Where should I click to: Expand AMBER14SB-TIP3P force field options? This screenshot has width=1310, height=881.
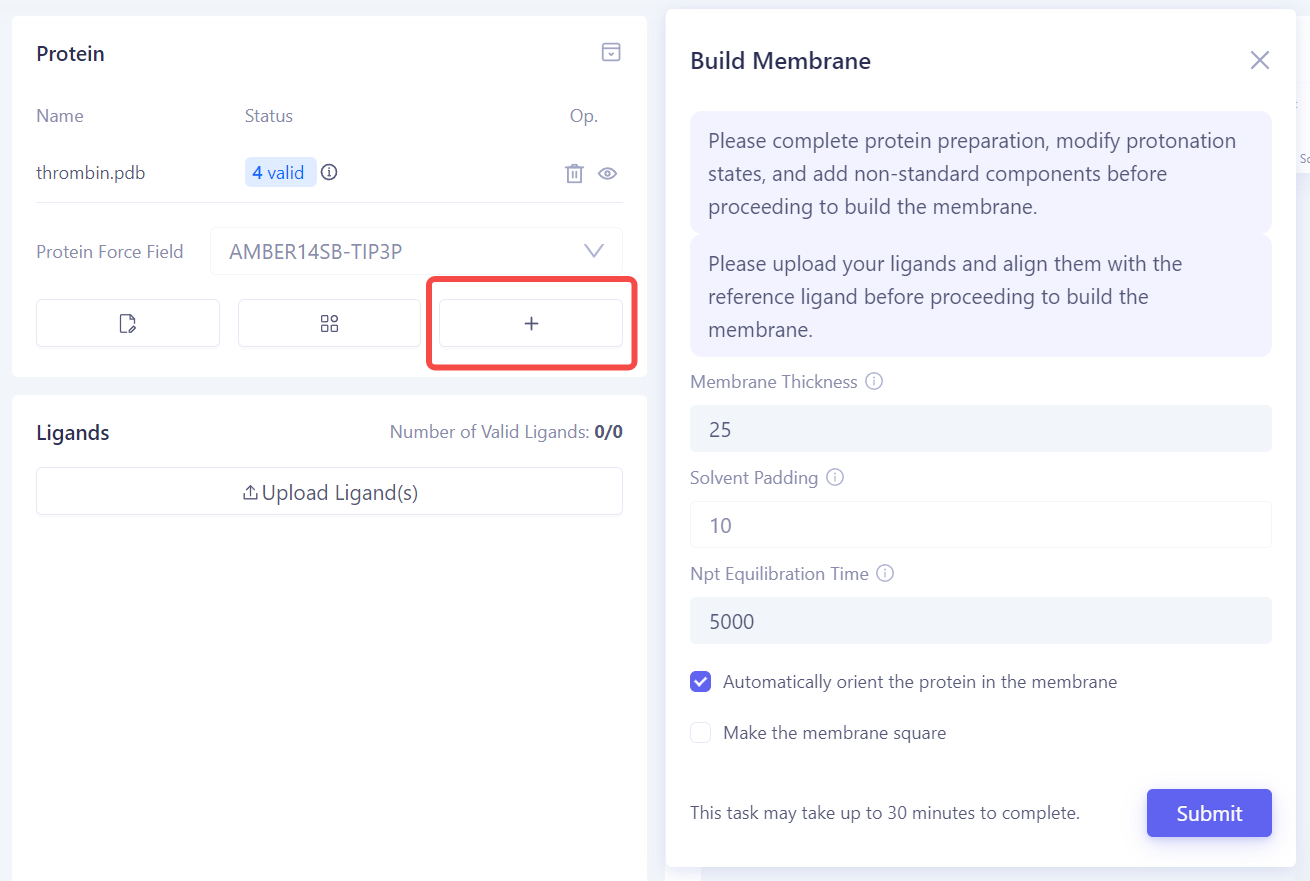[x=593, y=250]
